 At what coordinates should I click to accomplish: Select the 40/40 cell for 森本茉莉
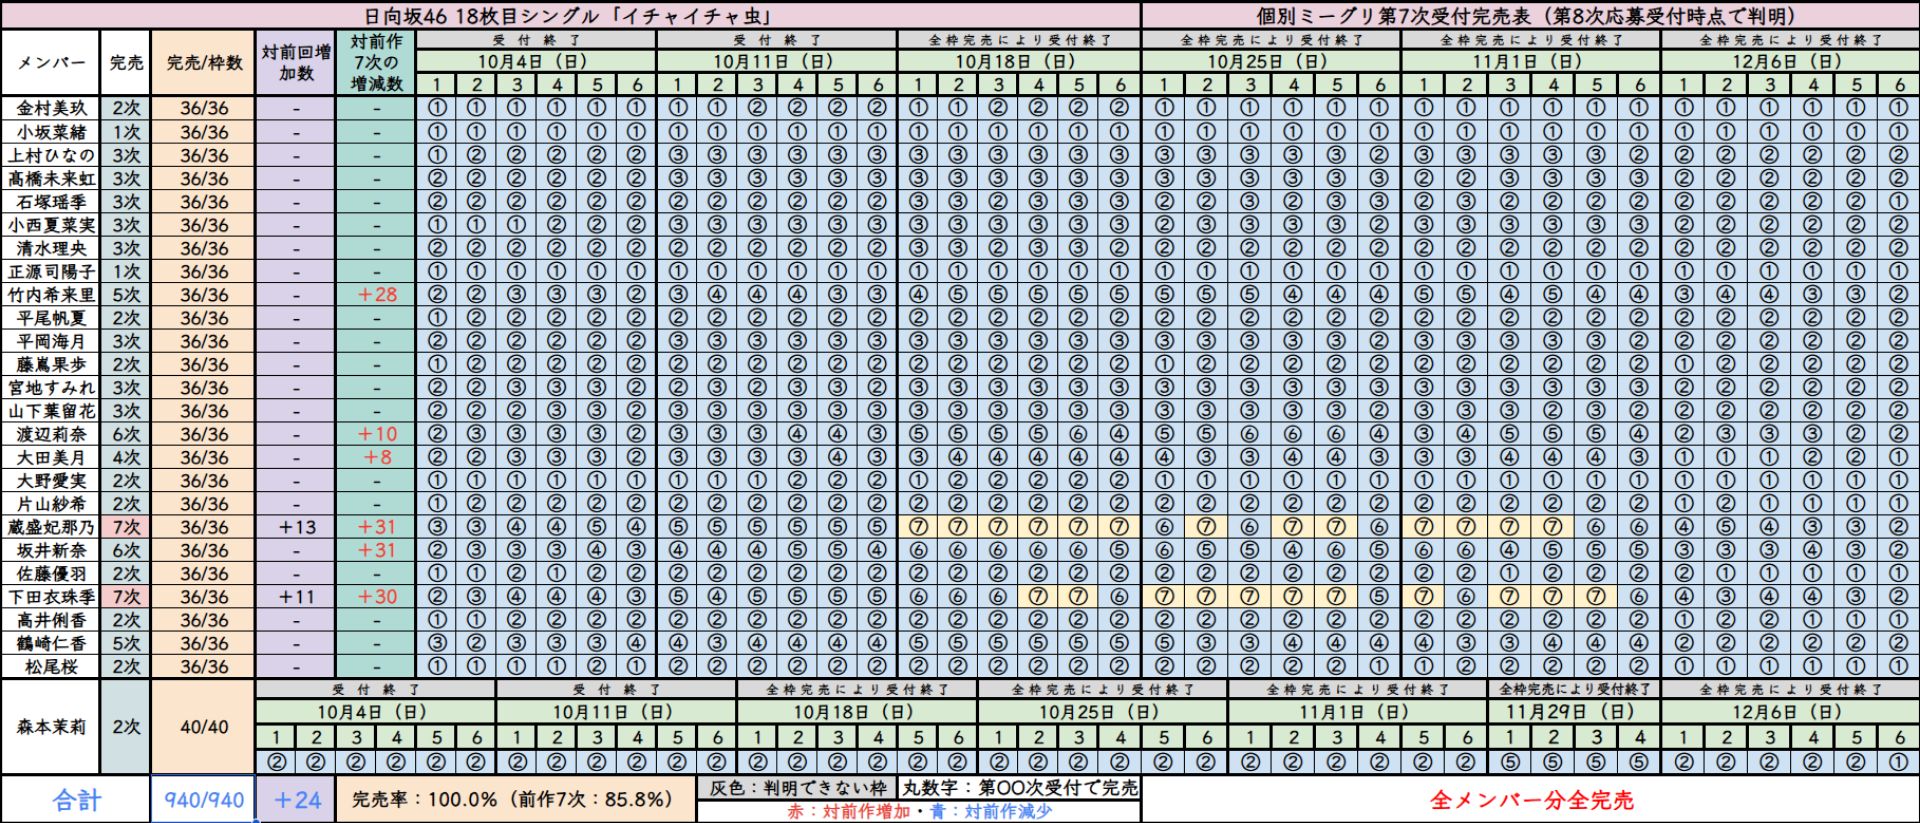pos(204,727)
